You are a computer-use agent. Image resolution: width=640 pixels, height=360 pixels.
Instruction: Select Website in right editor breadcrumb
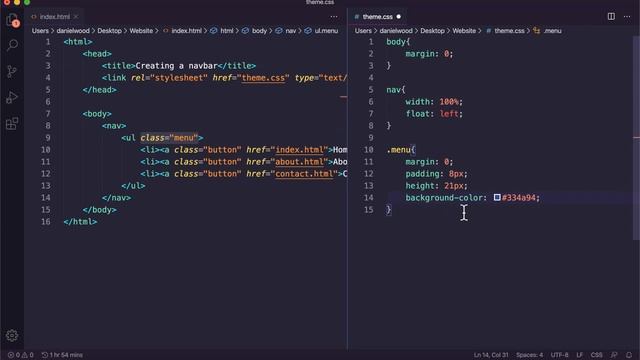click(x=464, y=31)
